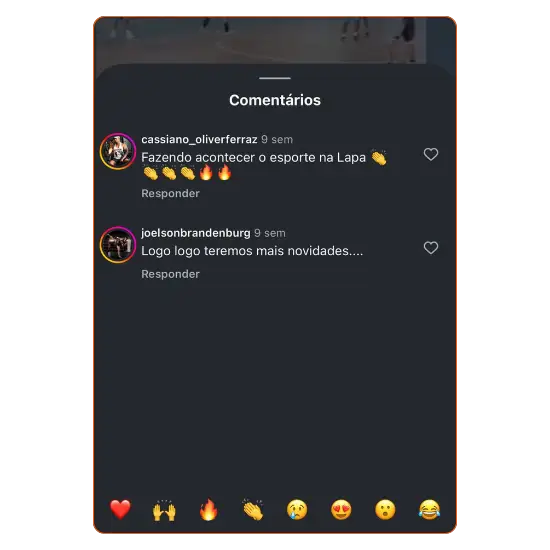
Task: Open joelsonbrandenburg's profile picture
Action: 118,245
